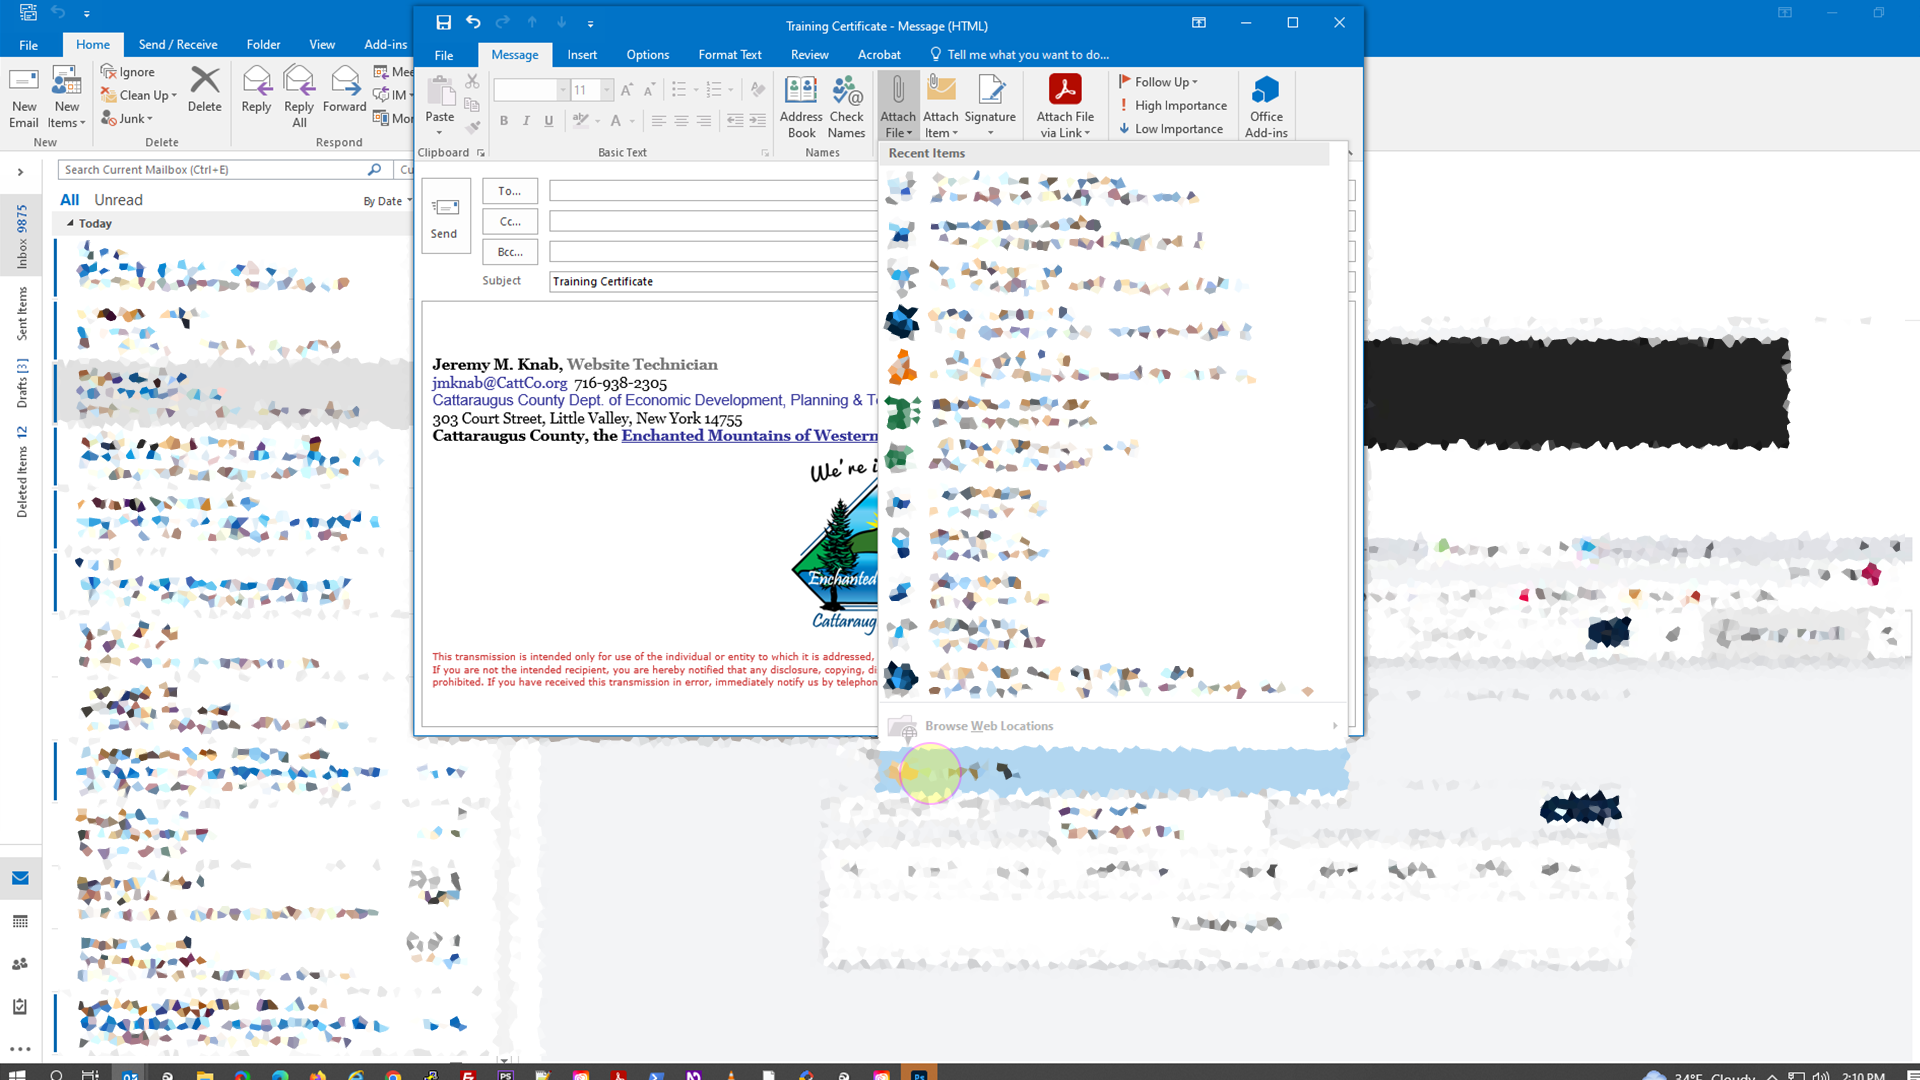Open Office Add-ins
This screenshot has height=1080, width=1920.
(x=1265, y=105)
